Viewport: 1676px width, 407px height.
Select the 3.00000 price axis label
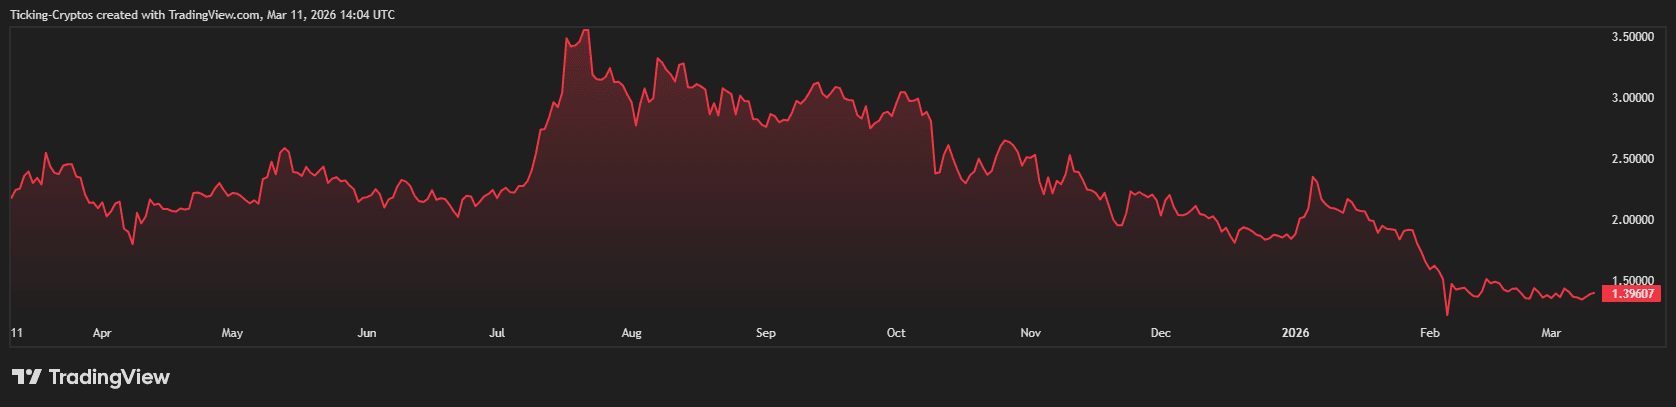tap(1632, 98)
